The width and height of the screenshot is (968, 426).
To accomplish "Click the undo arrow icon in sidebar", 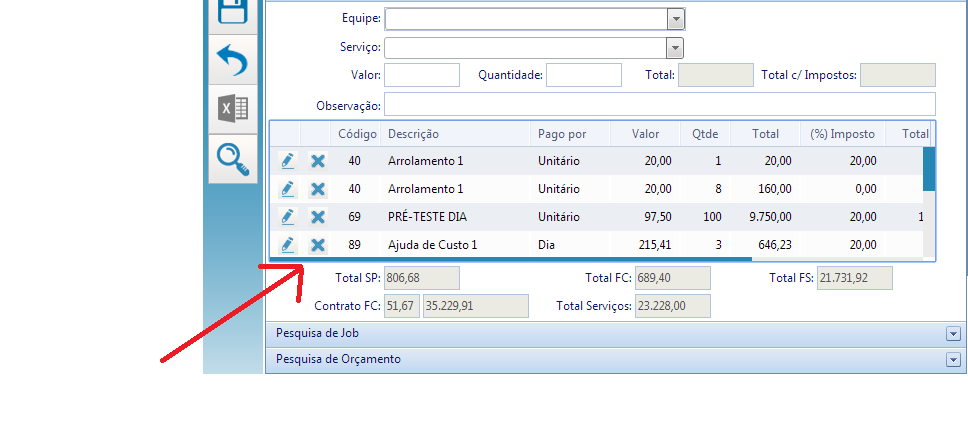I will [x=233, y=60].
